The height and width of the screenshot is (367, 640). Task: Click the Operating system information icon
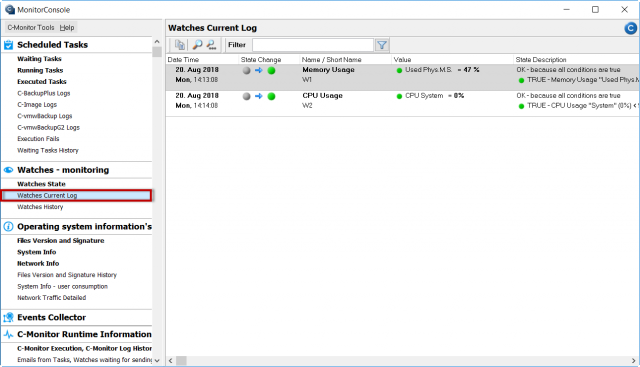coord(8,227)
